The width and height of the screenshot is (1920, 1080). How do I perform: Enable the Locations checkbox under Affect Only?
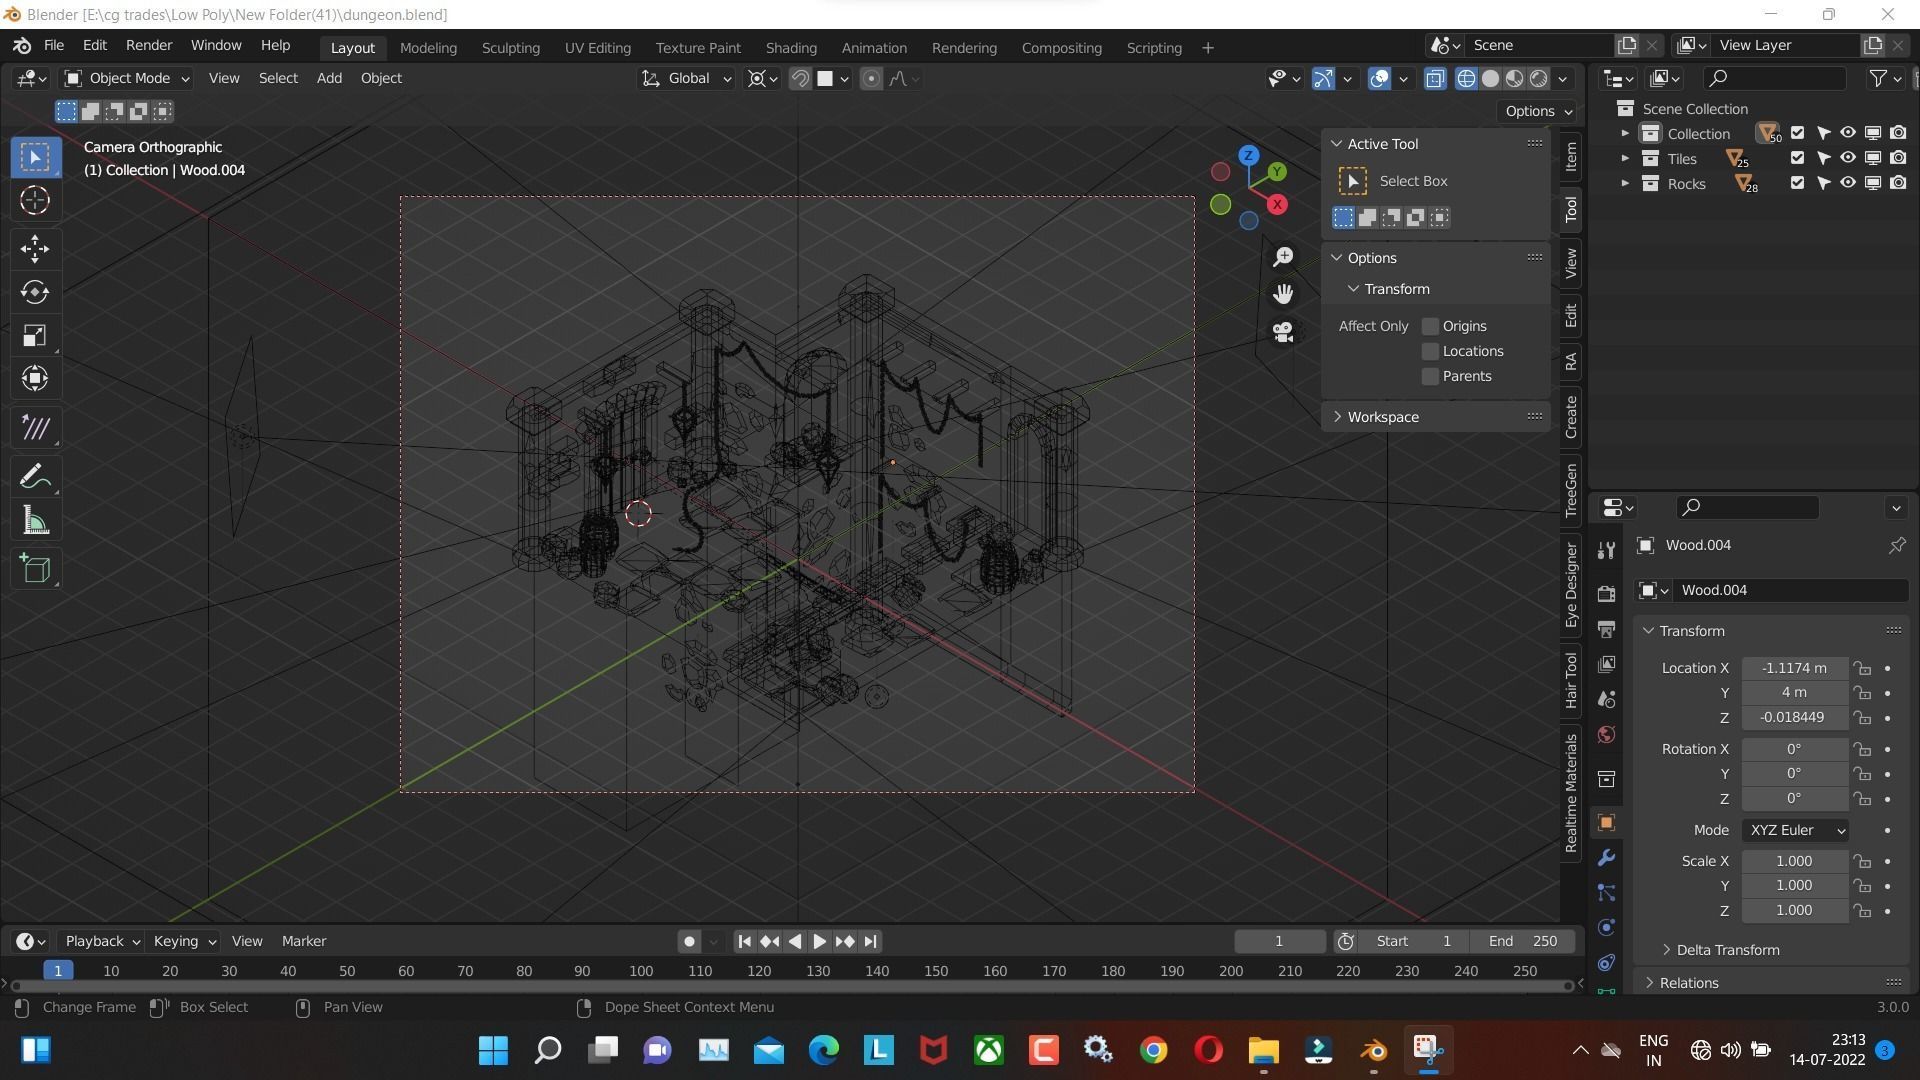click(x=1430, y=351)
